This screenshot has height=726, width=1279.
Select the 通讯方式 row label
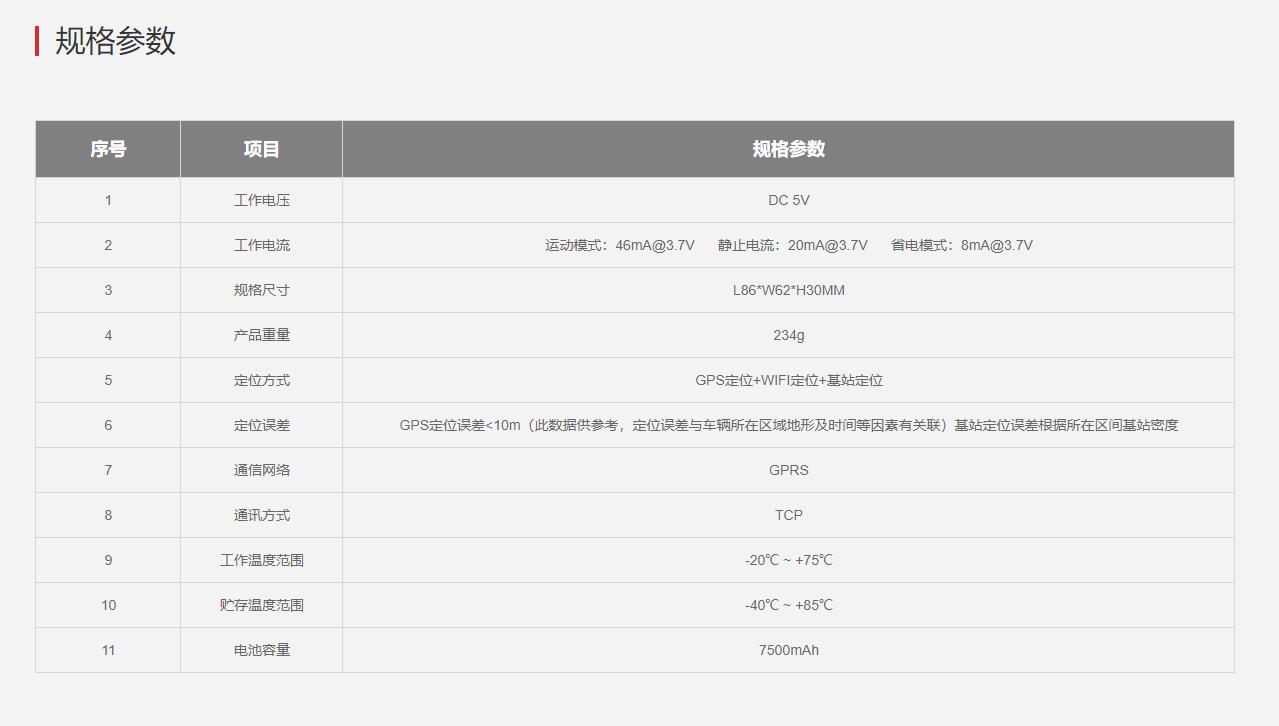261,515
